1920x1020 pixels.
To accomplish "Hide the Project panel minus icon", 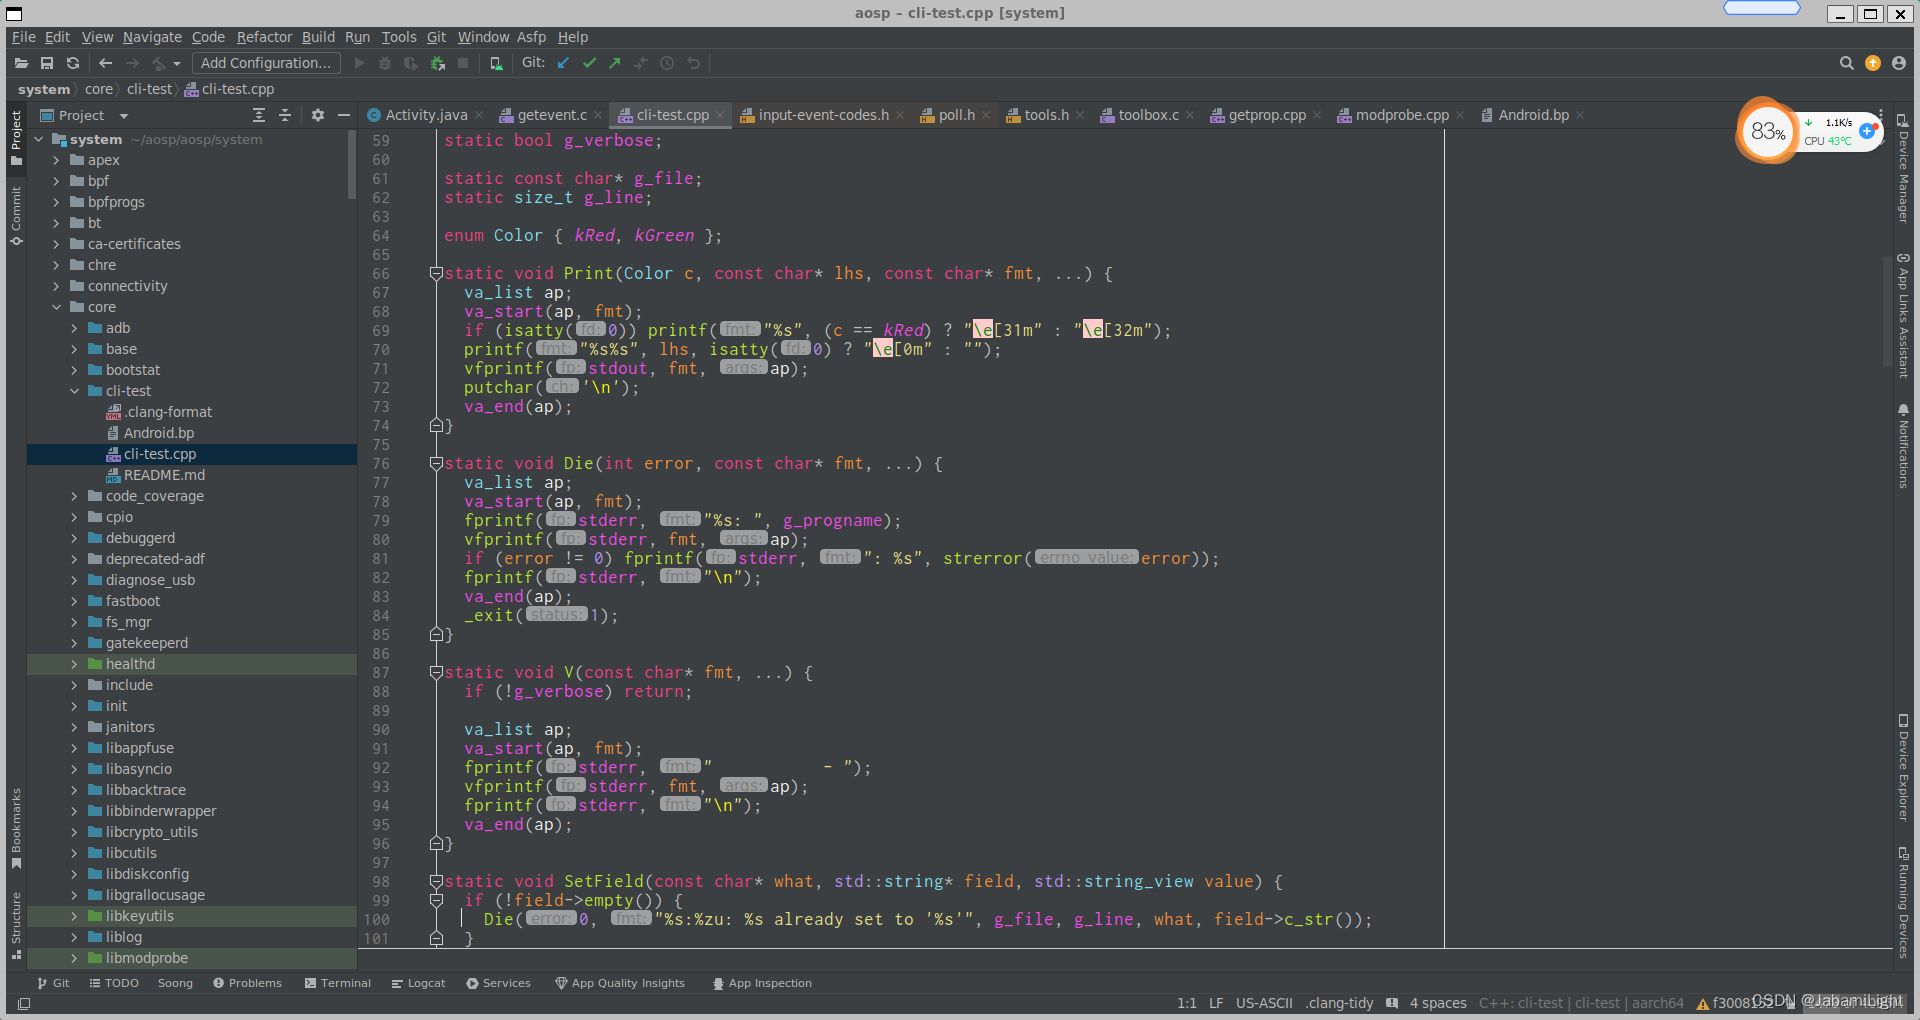I will [344, 115].
